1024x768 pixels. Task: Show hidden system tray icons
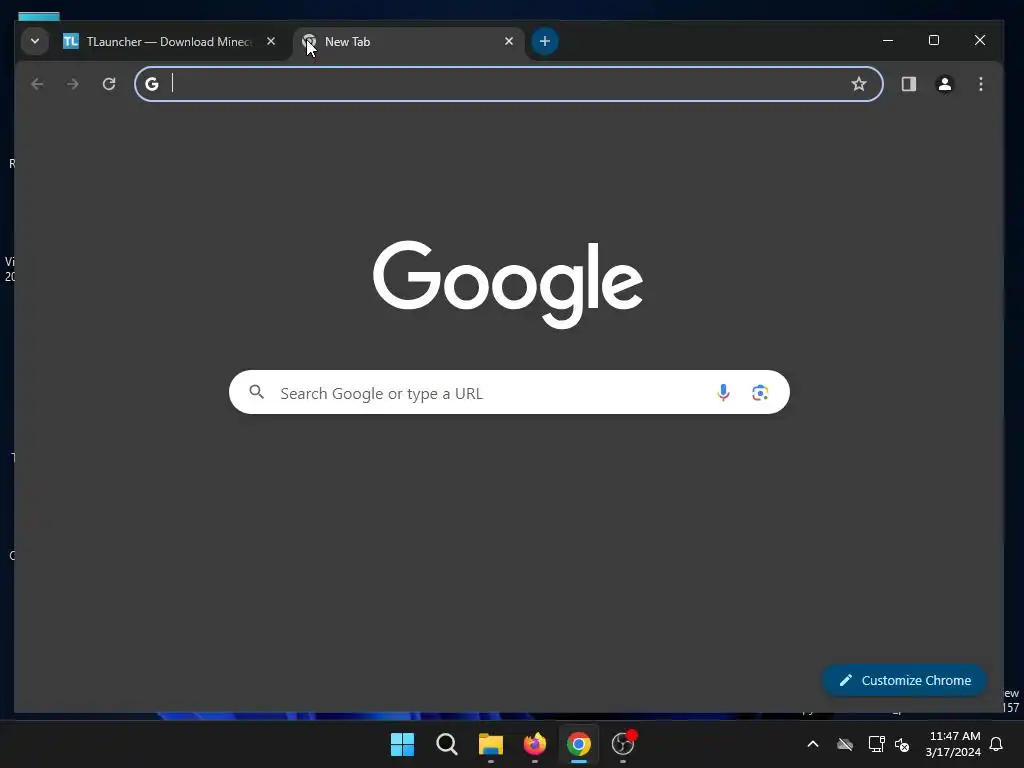pyautogui.click(x=813, y=744)
